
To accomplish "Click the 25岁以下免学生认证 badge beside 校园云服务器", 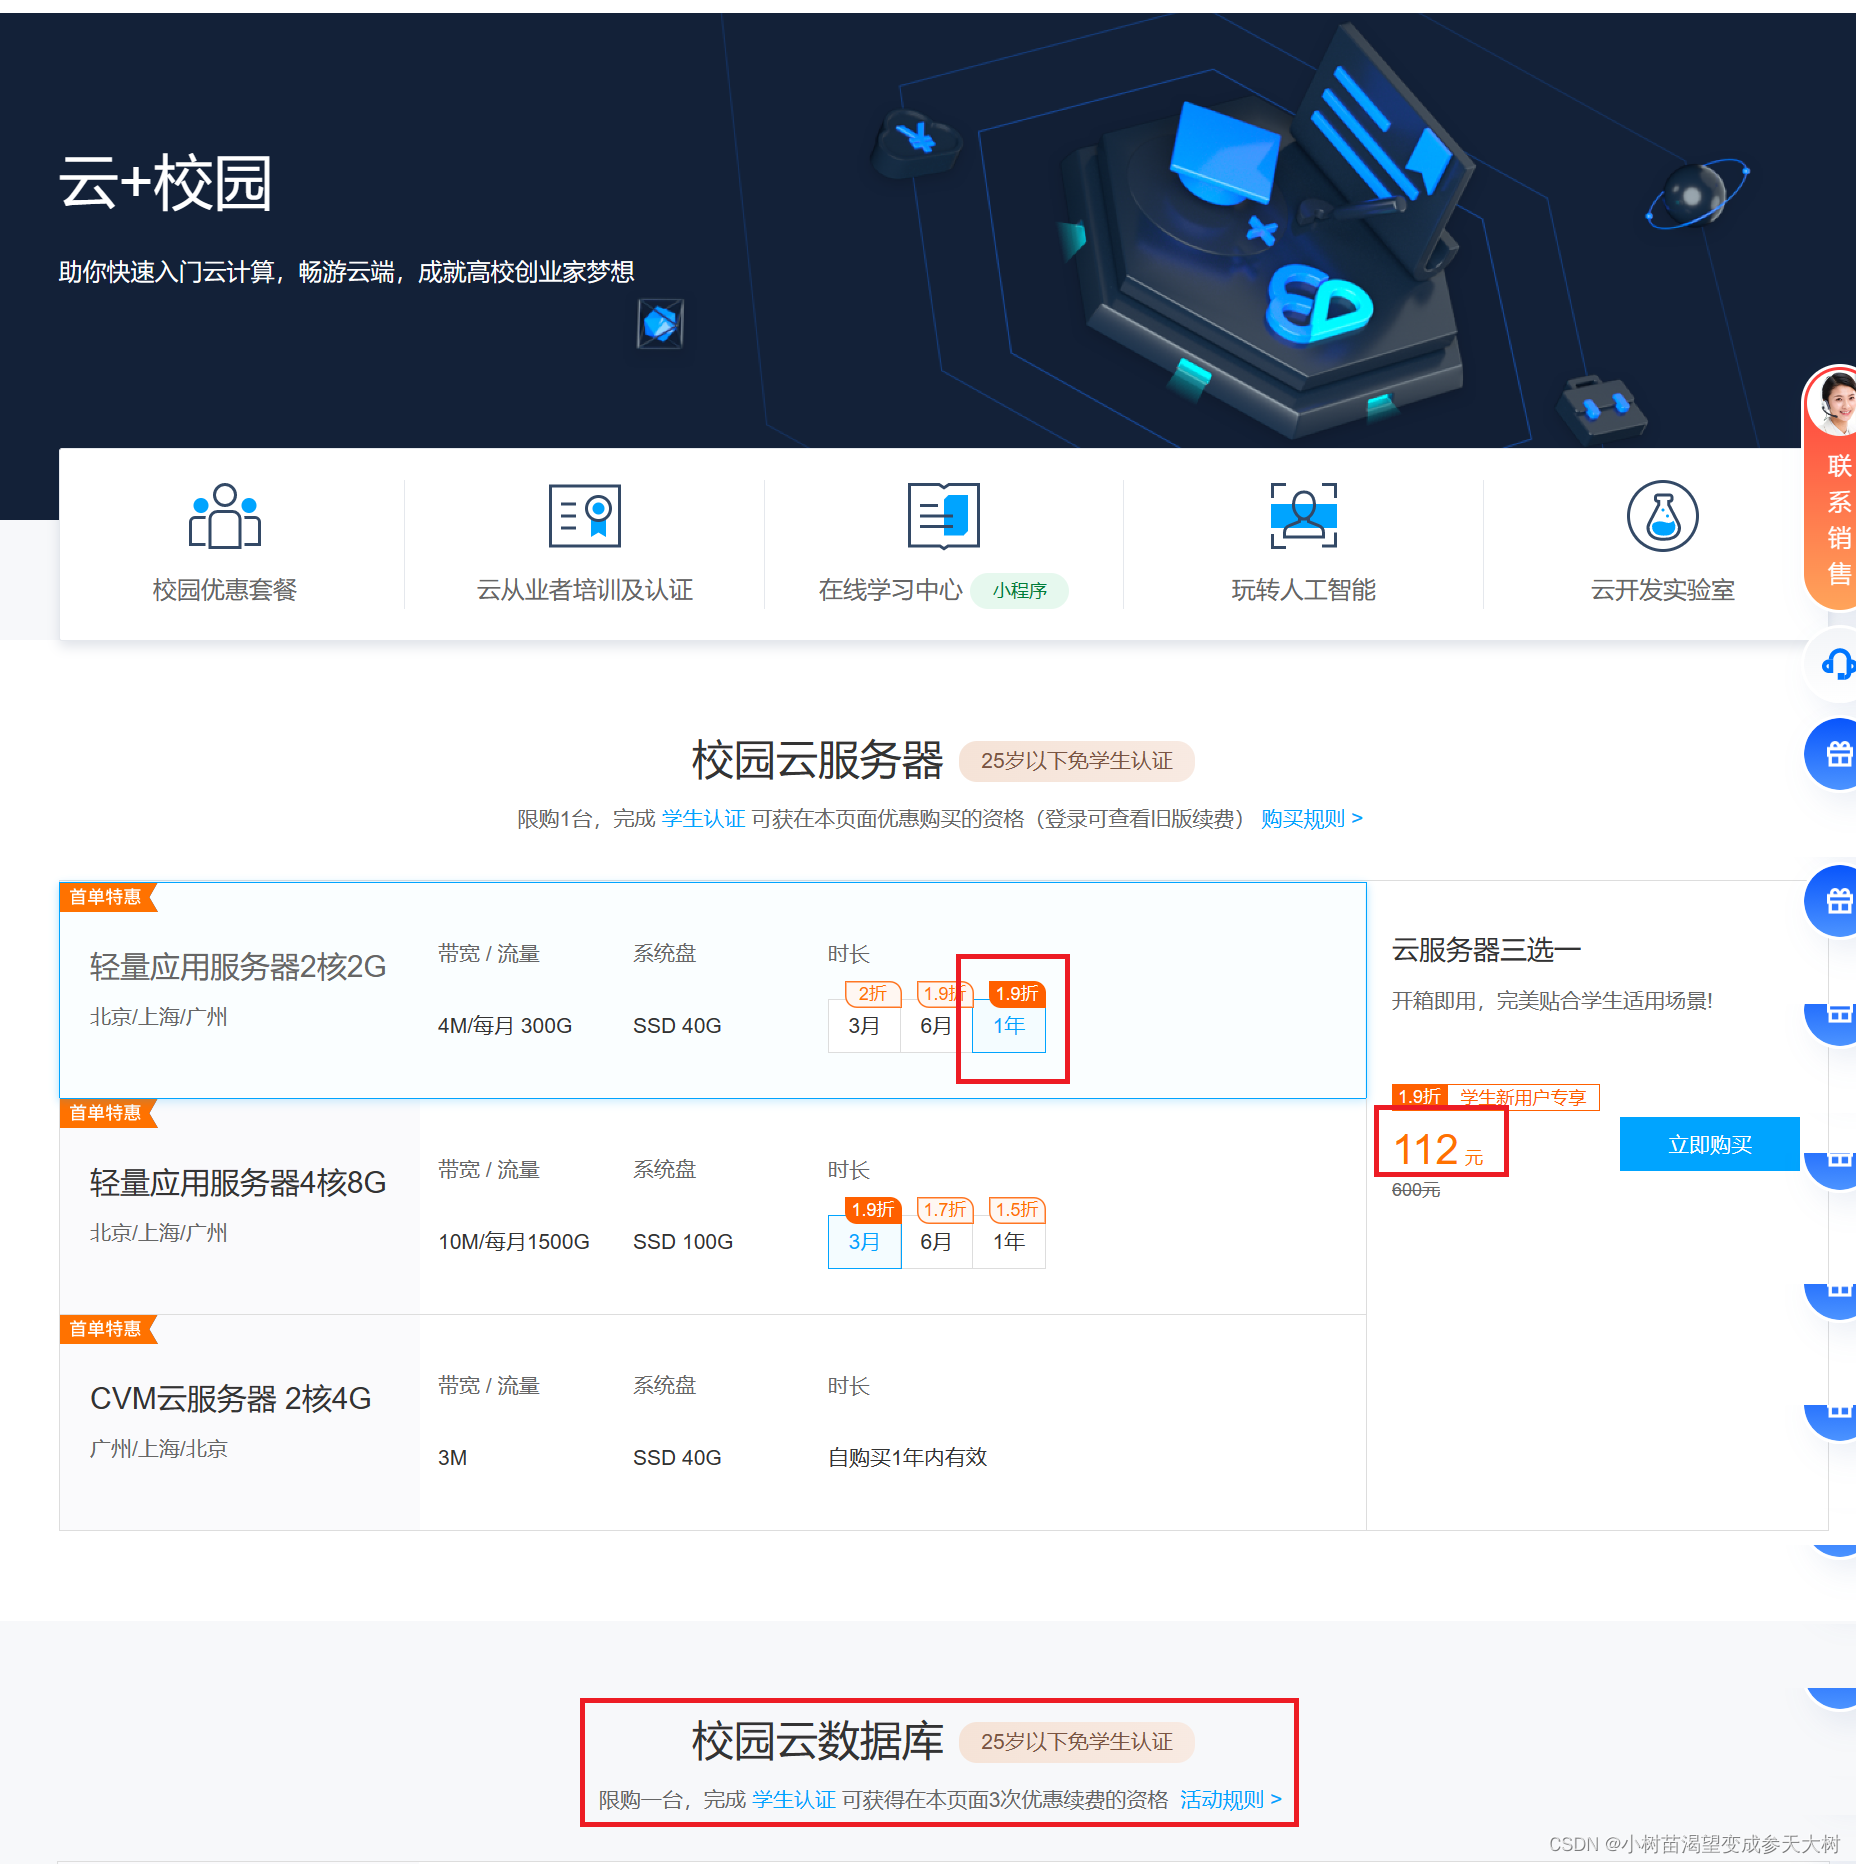I will (x=1076, y=761).
